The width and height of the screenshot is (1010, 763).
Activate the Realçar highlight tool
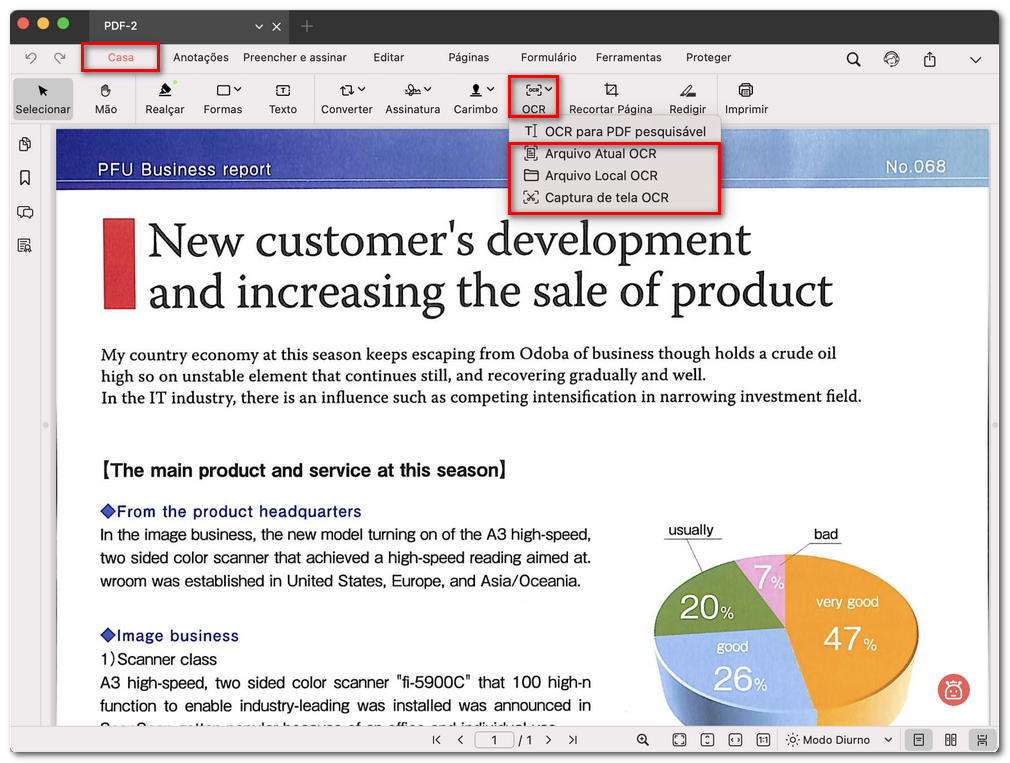165,98
